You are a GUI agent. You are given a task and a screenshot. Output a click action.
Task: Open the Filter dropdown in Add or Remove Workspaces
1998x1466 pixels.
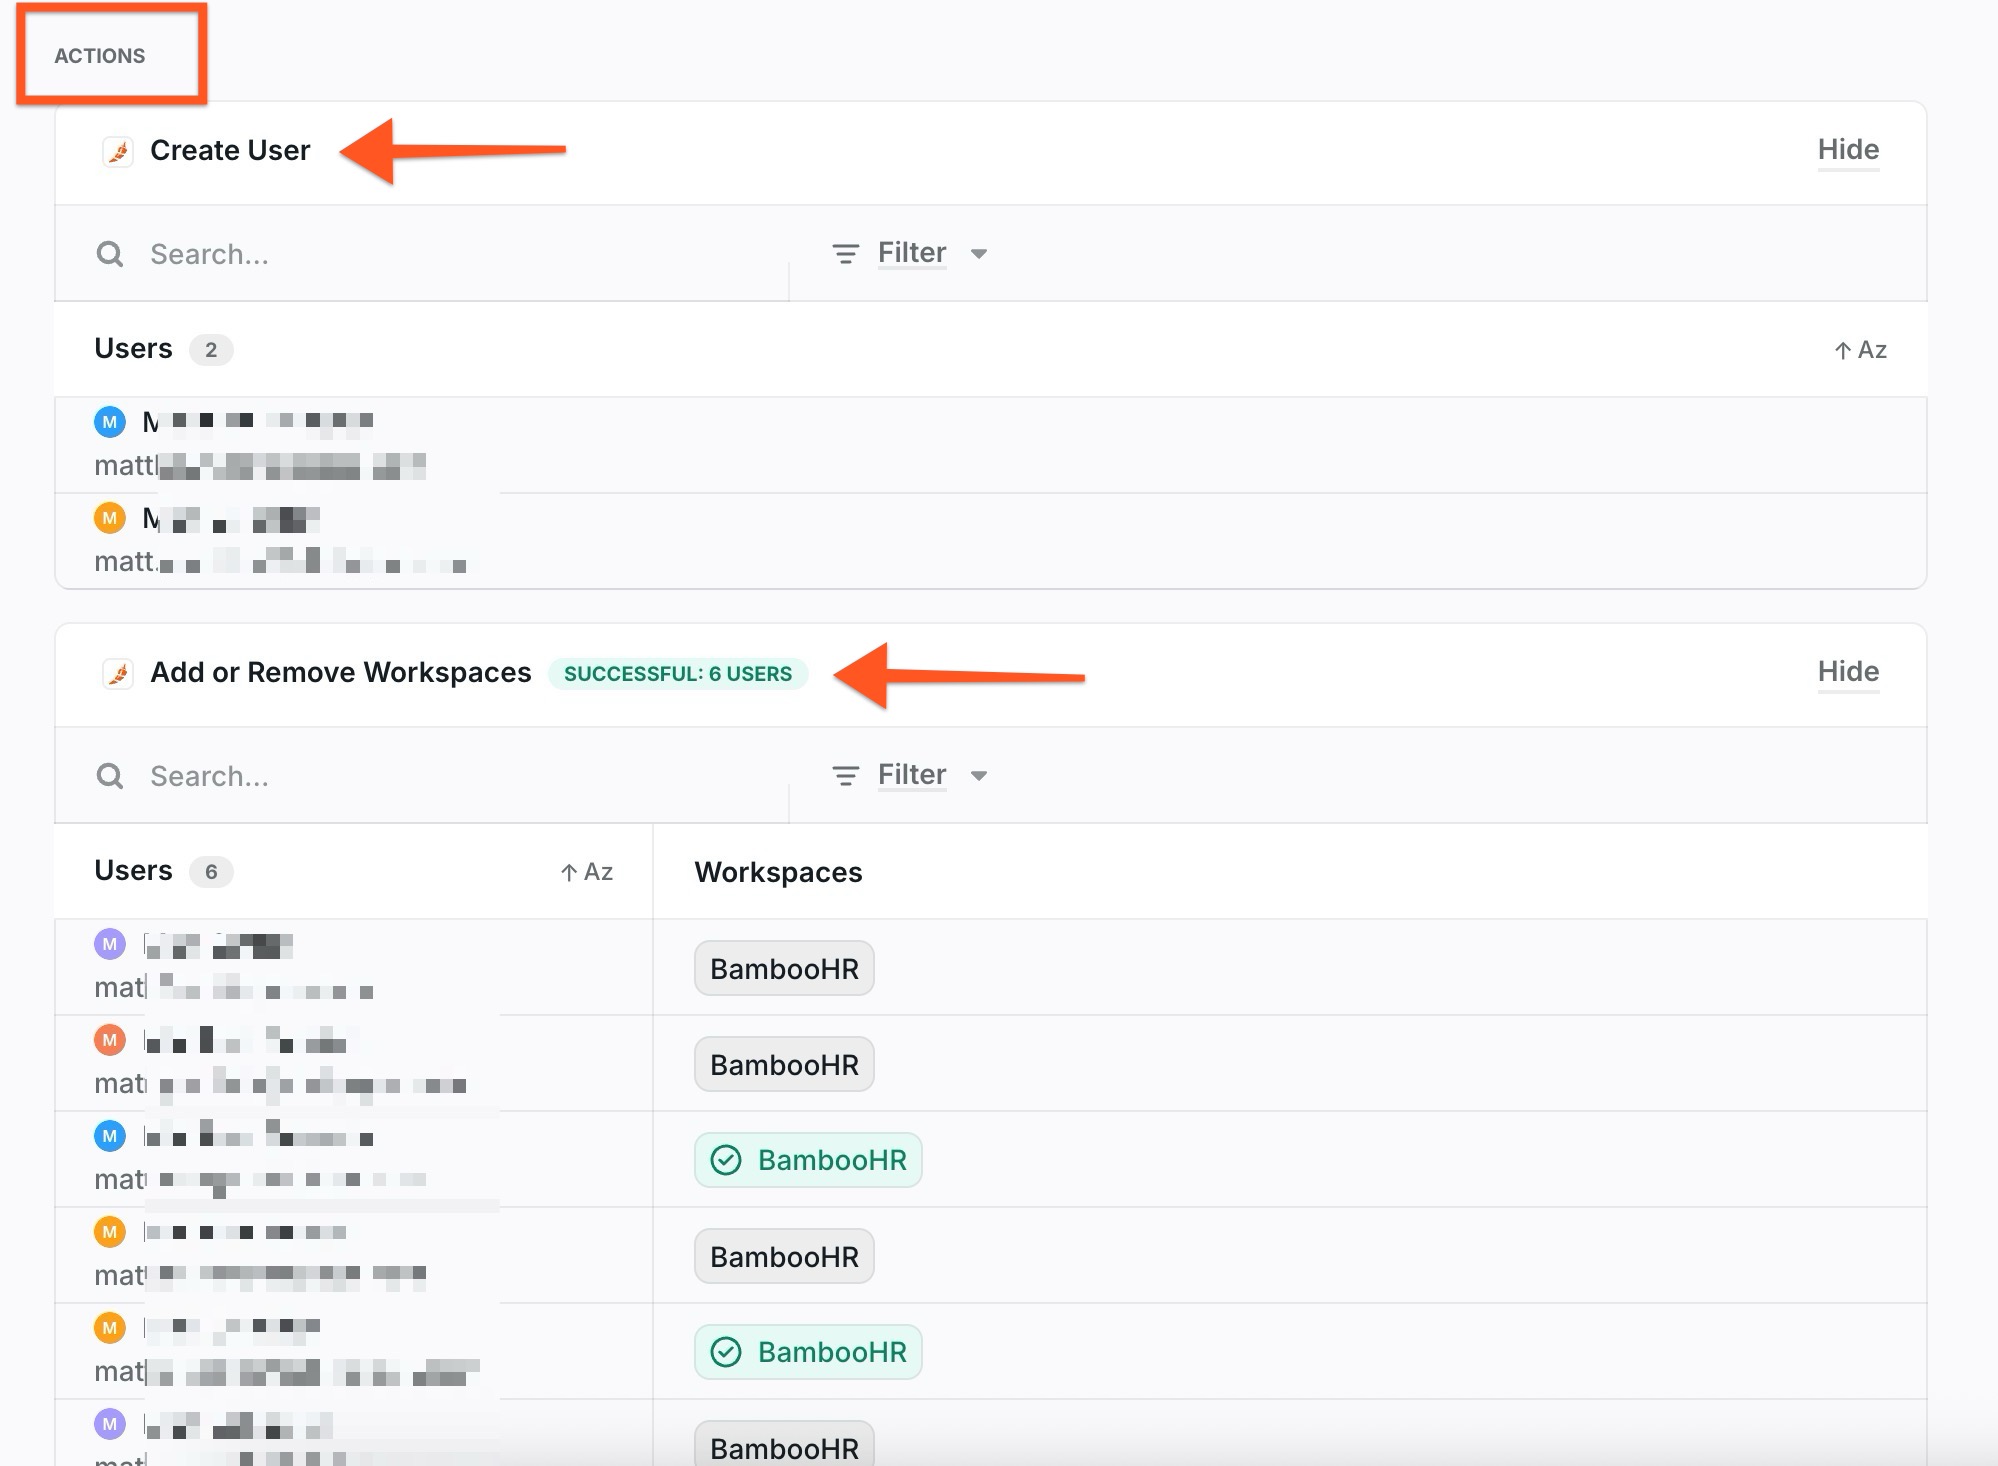click(911, 775)
